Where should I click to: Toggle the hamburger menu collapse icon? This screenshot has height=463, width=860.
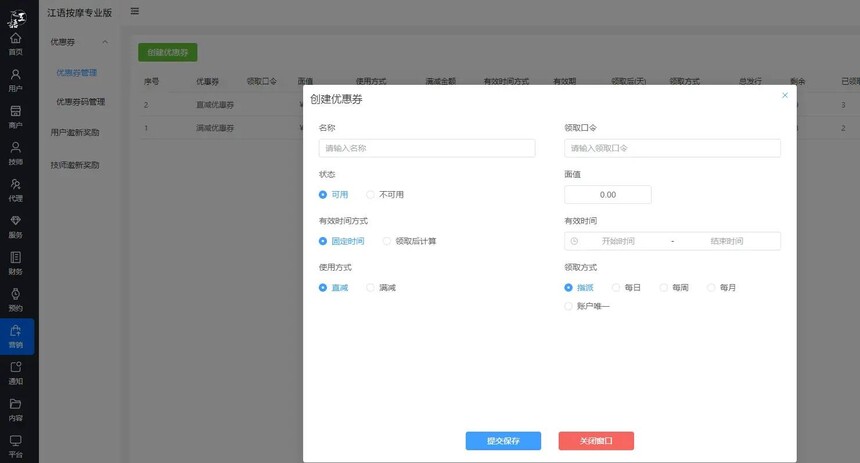(x=135, y=12)
